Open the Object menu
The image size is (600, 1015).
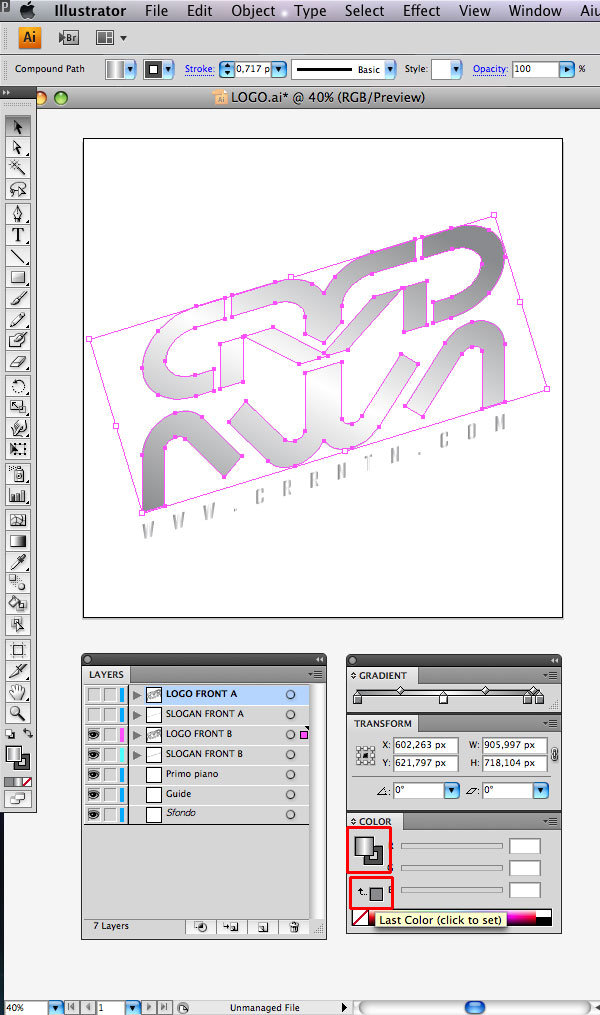coord(253,11)
